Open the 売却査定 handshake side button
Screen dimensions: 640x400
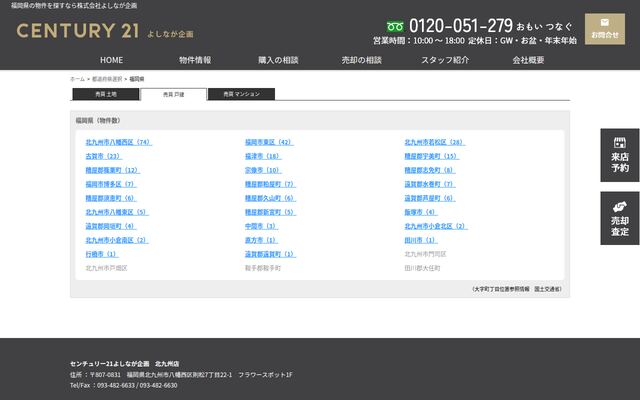pos(620,218)
